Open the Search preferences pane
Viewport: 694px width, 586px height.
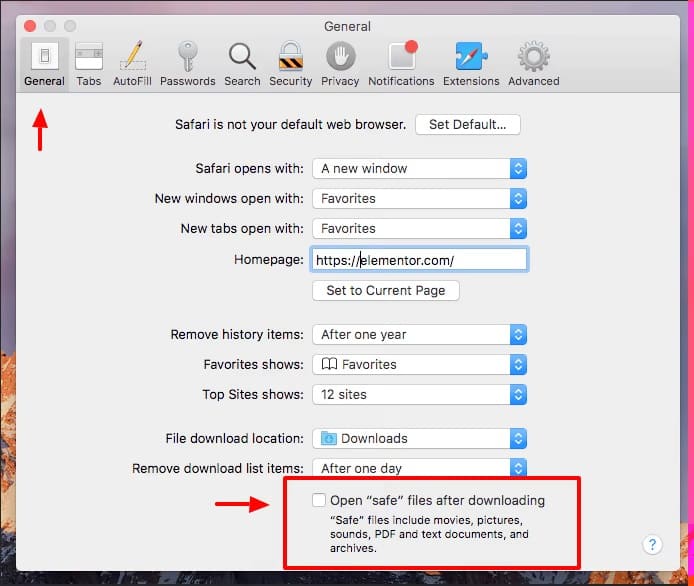(x=242, y=63)
